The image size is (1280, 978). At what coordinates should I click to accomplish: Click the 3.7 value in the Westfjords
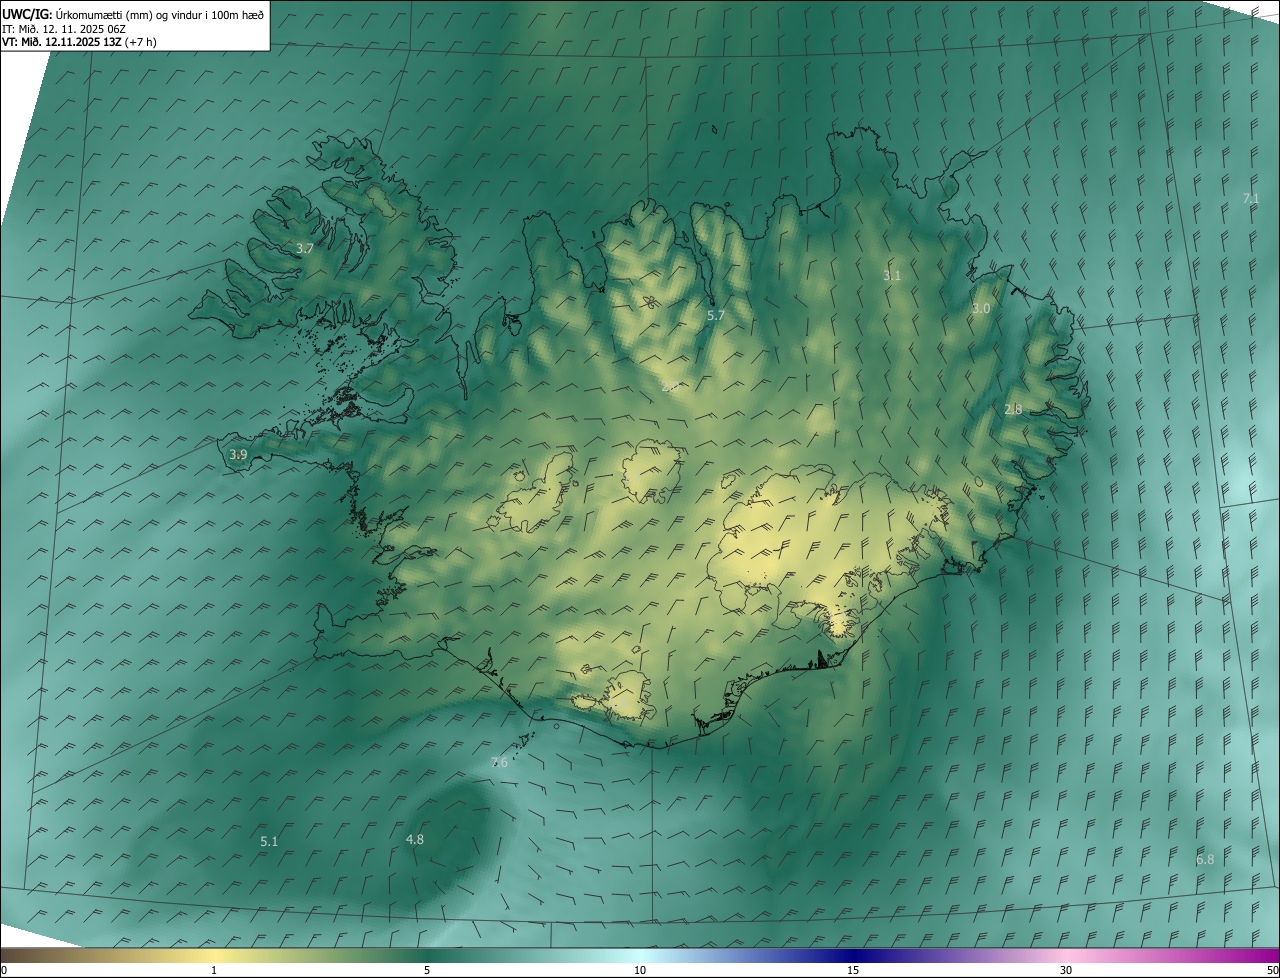click(x=306, y=248)
